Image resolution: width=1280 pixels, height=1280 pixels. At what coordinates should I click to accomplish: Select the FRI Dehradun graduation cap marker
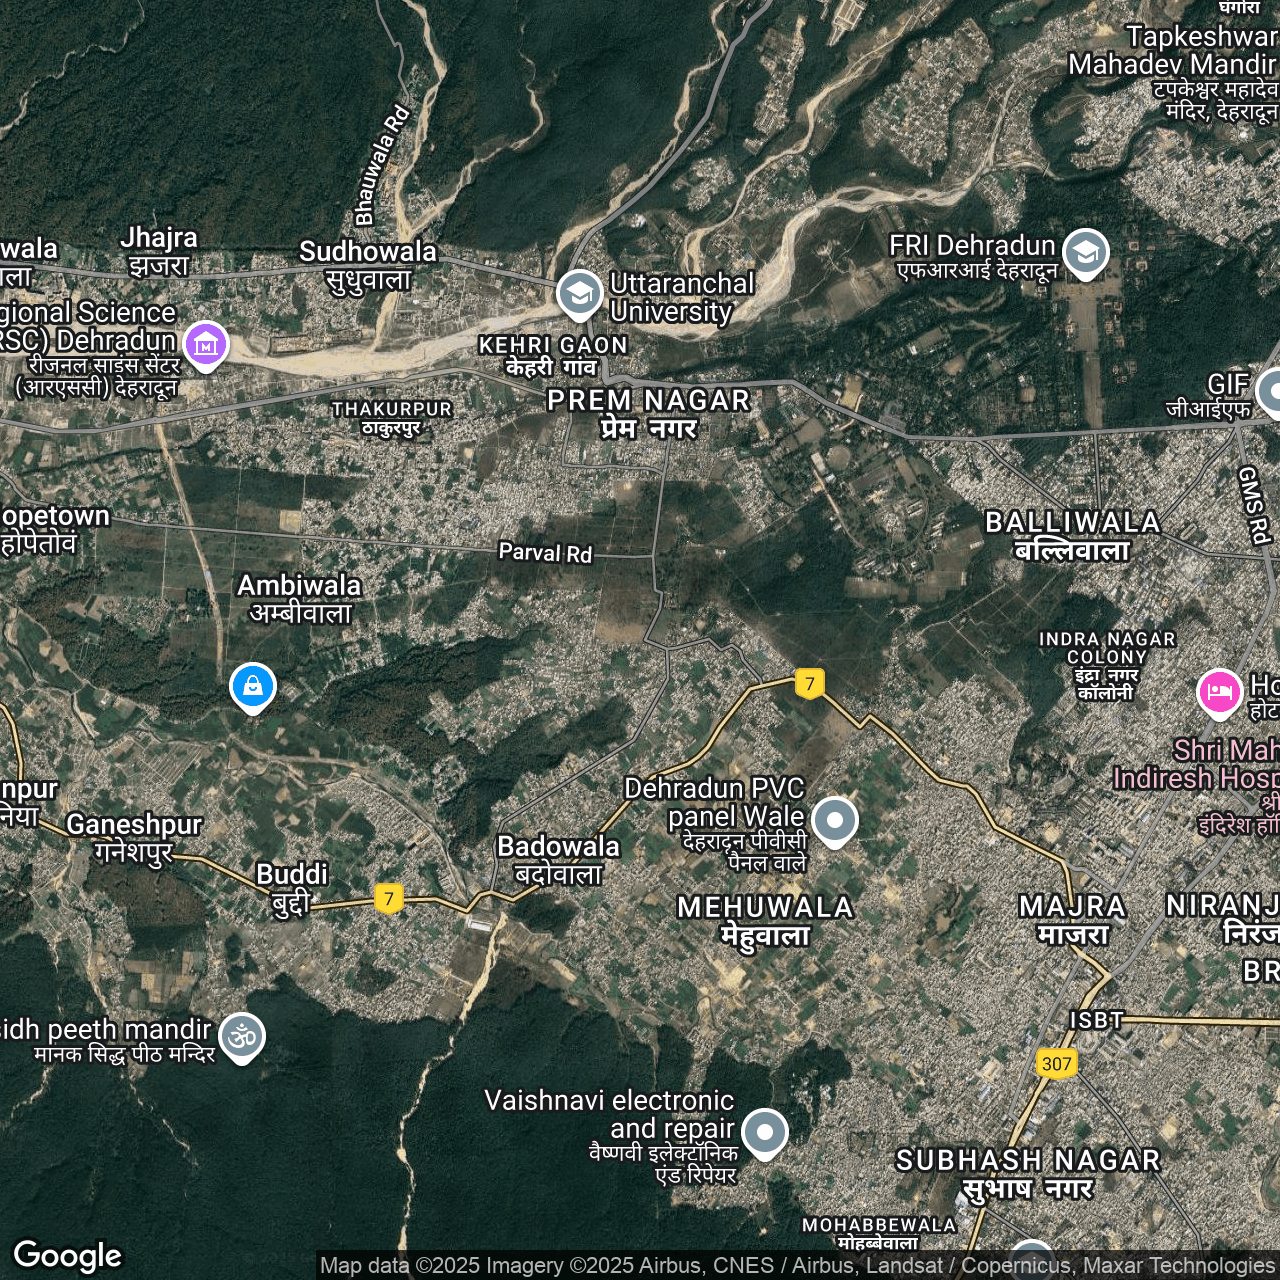point(1085,251)
